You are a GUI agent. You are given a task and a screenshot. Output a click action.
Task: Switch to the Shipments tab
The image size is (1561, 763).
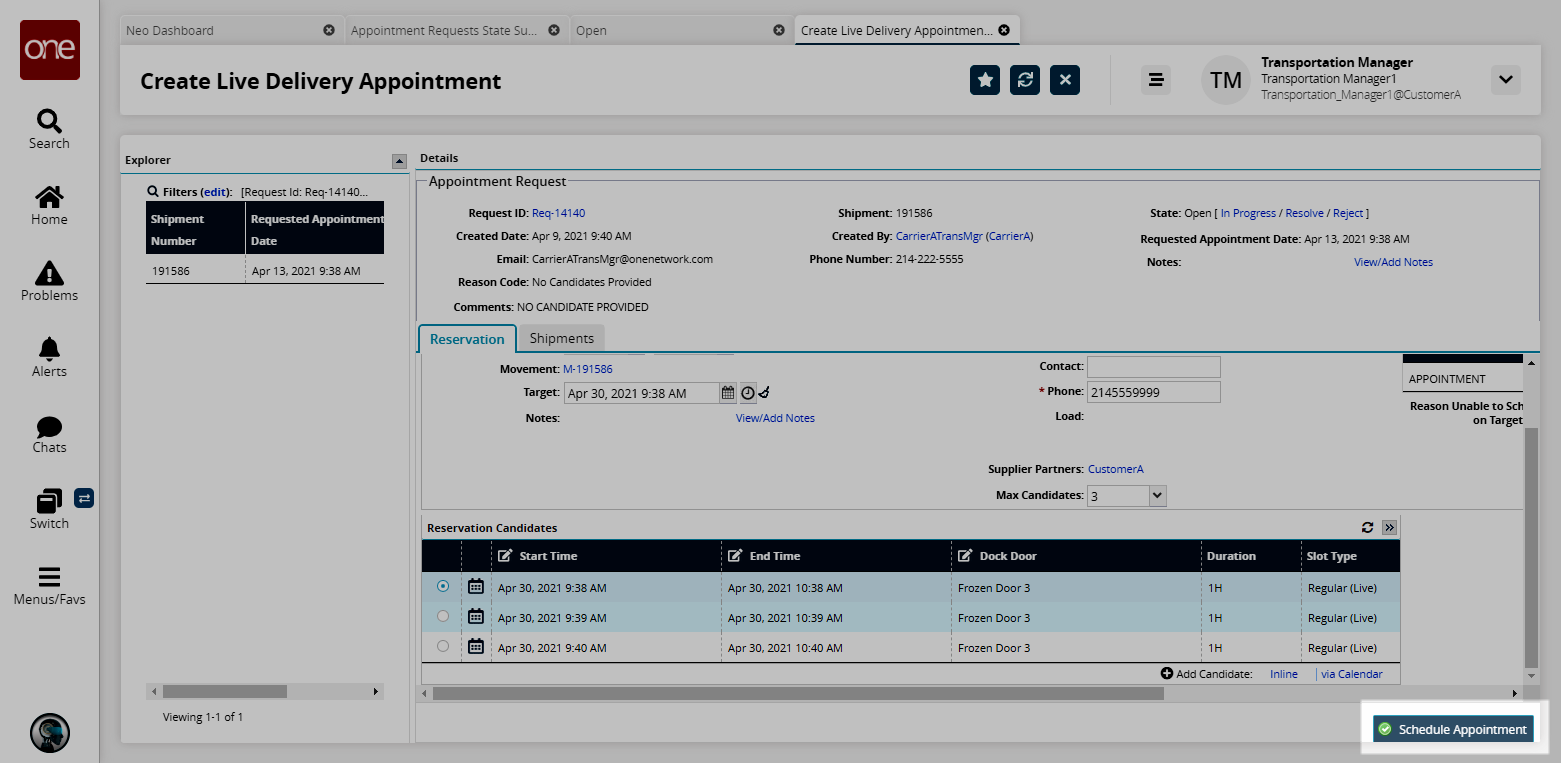pos(561,338)
